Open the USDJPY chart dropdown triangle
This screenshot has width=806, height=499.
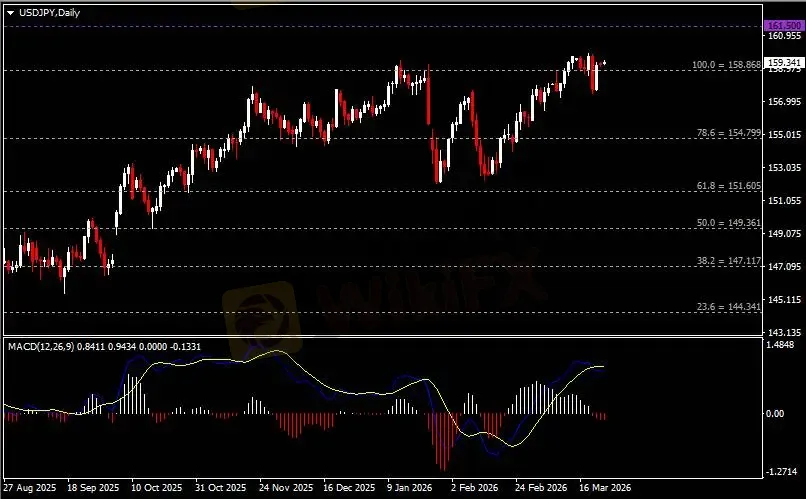click(x=10, y=13)
